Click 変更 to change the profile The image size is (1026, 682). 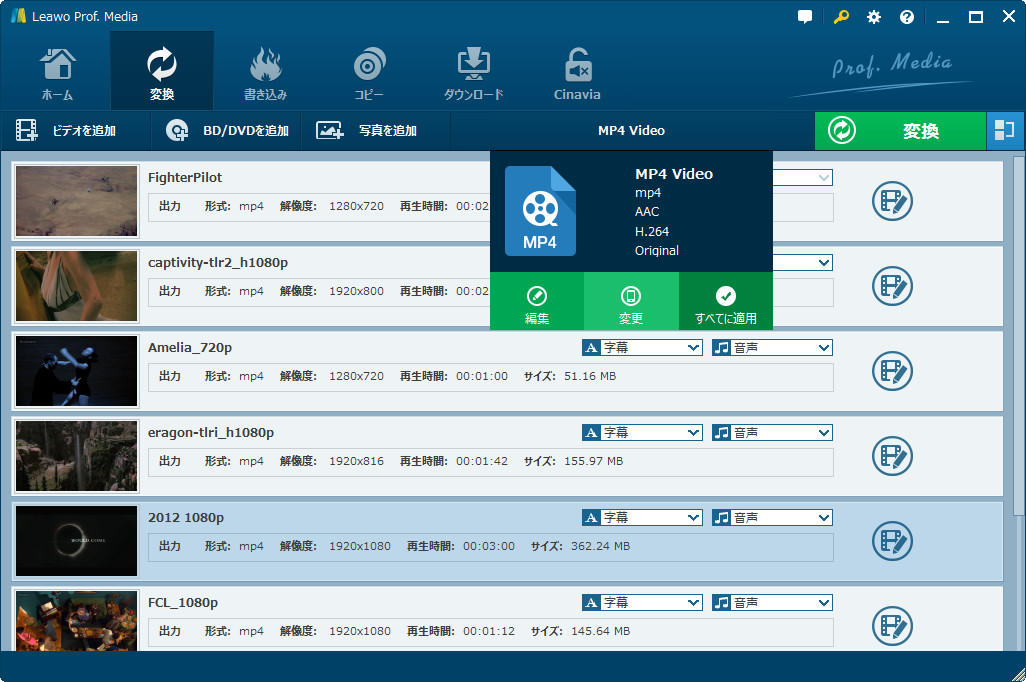pyautogui.click(x=631, y=304)
